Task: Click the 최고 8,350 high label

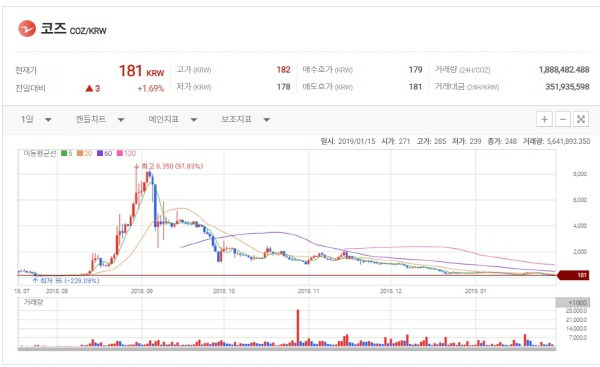Action: pyautogui.click(x=169, y=166)
